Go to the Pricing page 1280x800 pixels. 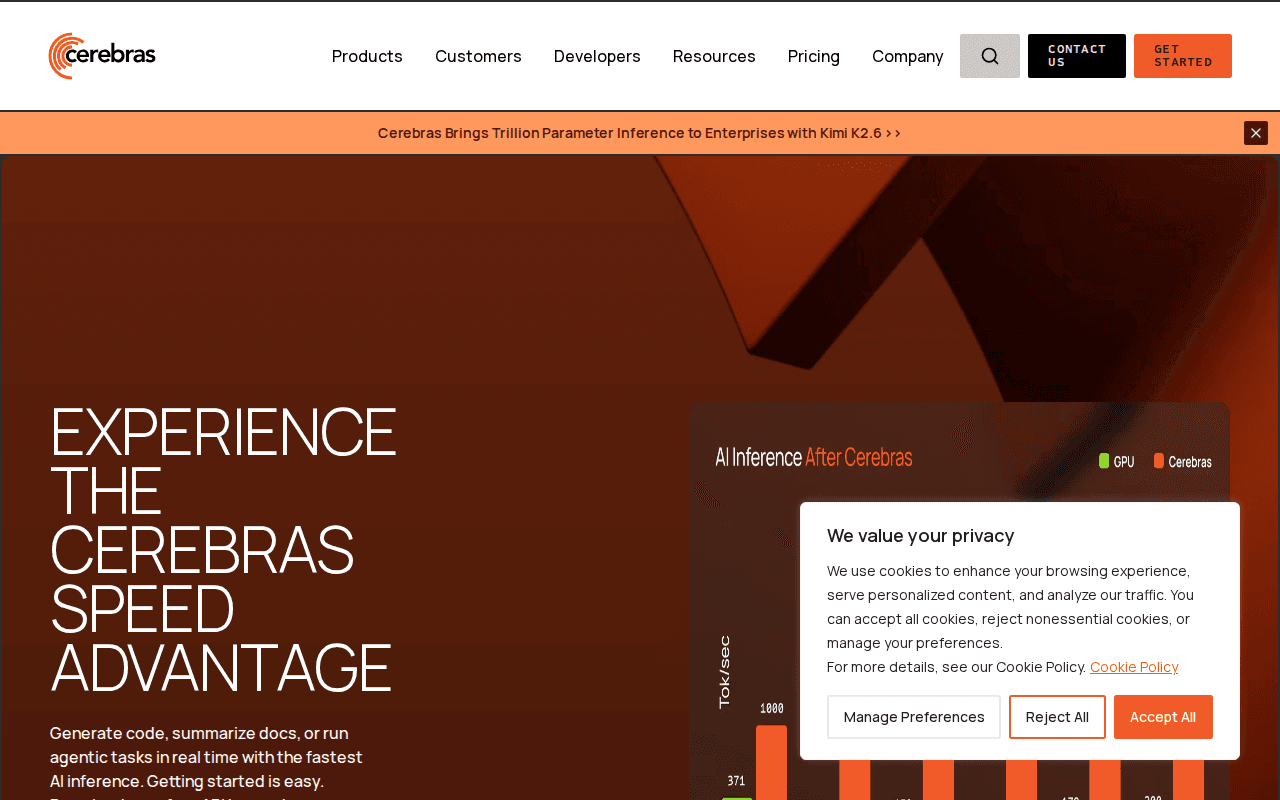(814, 56)
